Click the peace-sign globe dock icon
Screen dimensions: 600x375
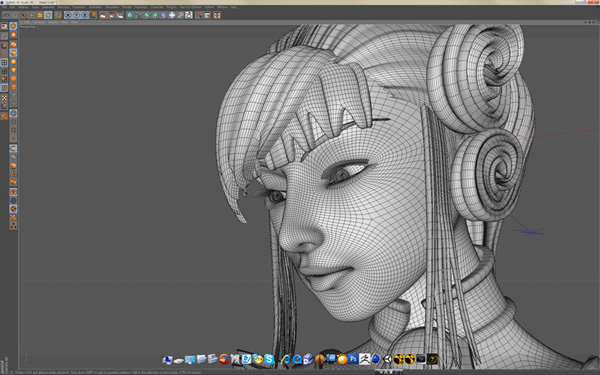[320, 359]
